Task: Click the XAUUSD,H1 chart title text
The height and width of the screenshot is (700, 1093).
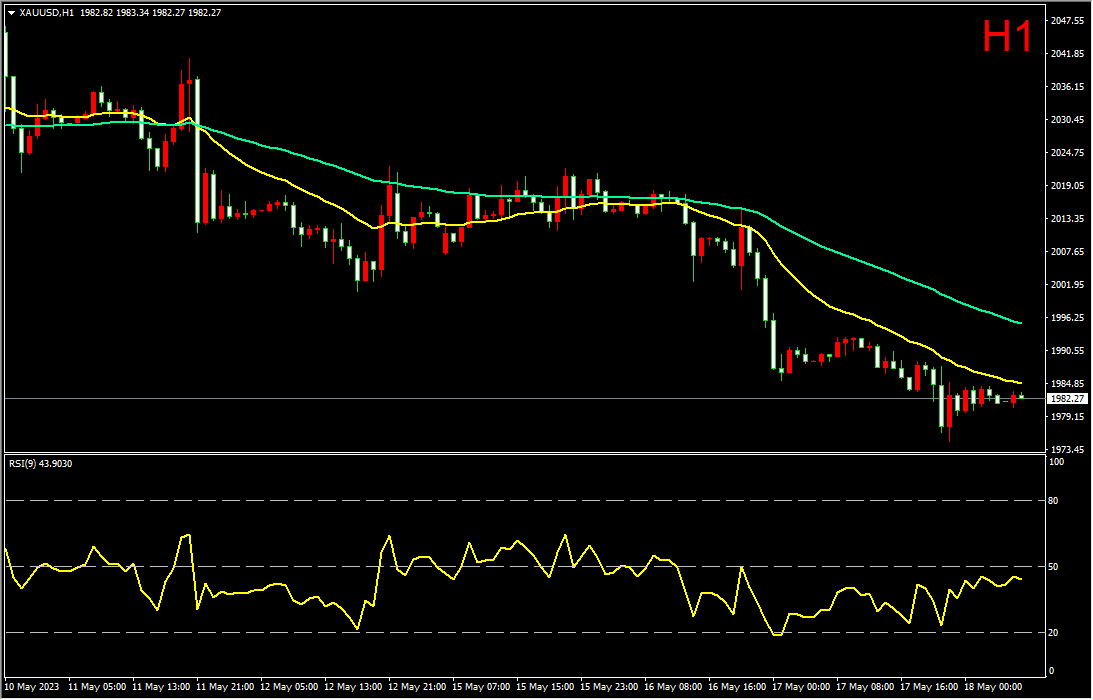Action: (x=45, y=12)
